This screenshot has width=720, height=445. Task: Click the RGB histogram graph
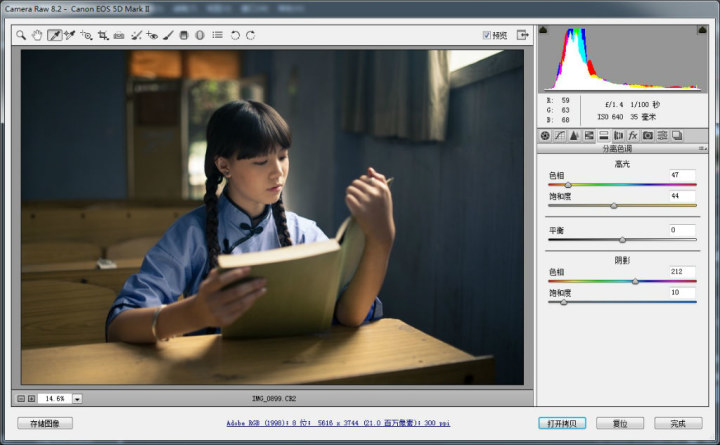[x=622, y=59]
